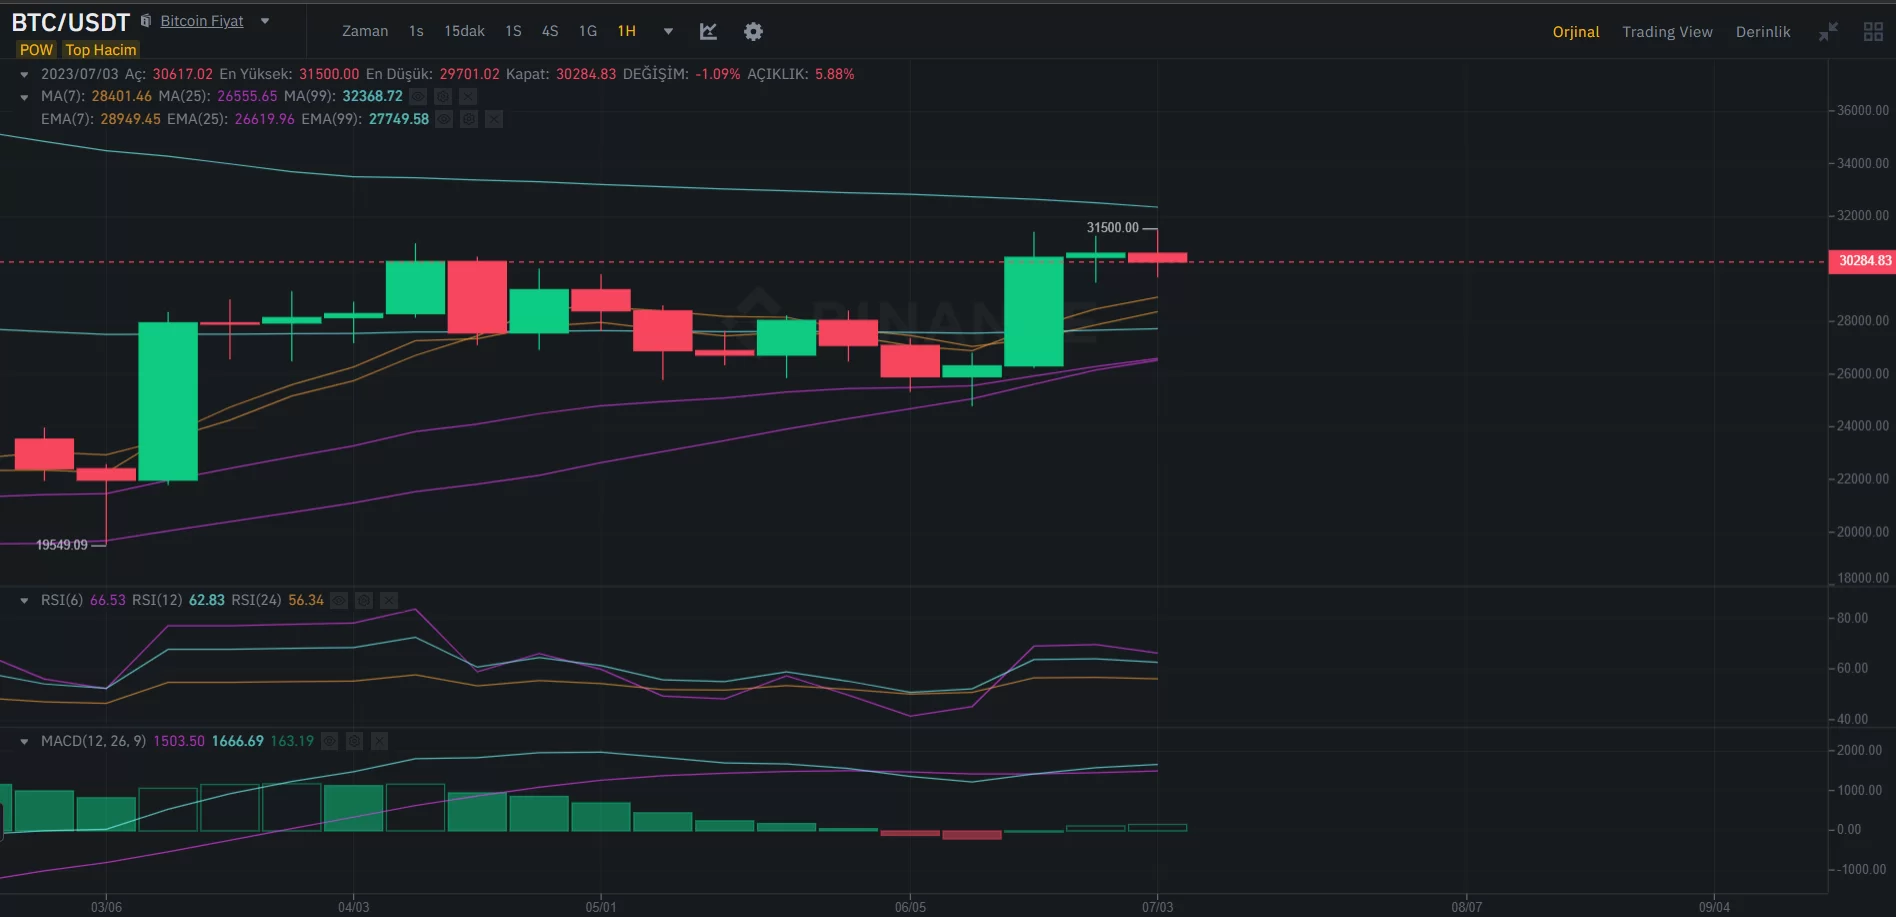
Task: Toggle MA lines visibility eye icon
Action: [x=418, y=96]
